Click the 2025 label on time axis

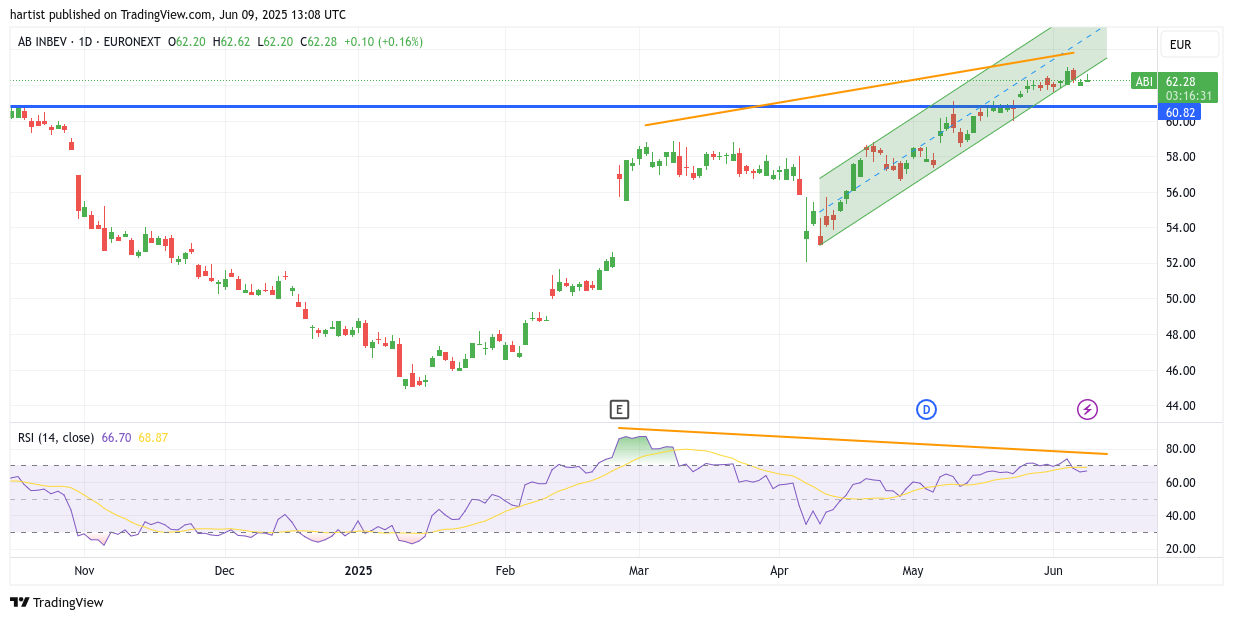[358, 571]
